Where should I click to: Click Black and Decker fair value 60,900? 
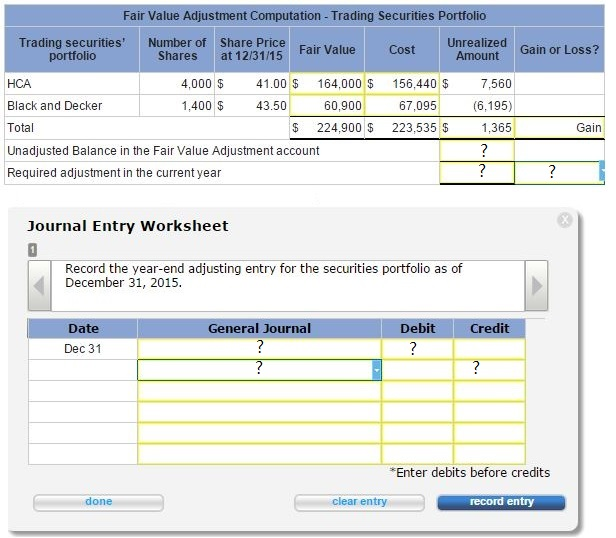point(327,105)
